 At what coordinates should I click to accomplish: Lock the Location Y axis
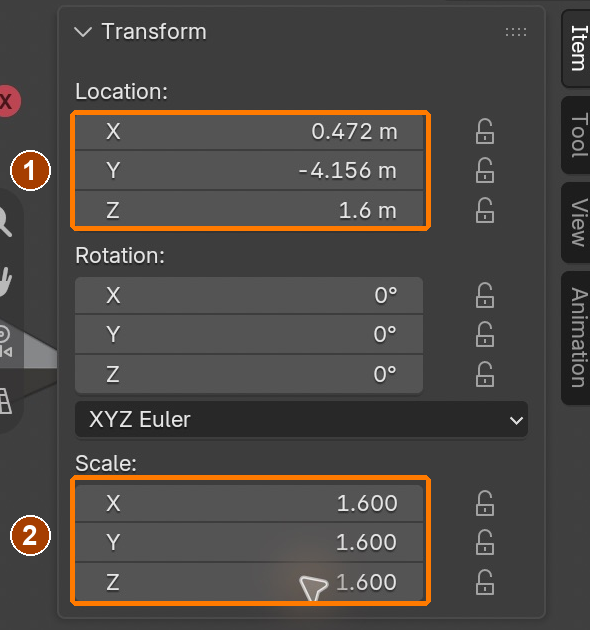tap(485, 171)
